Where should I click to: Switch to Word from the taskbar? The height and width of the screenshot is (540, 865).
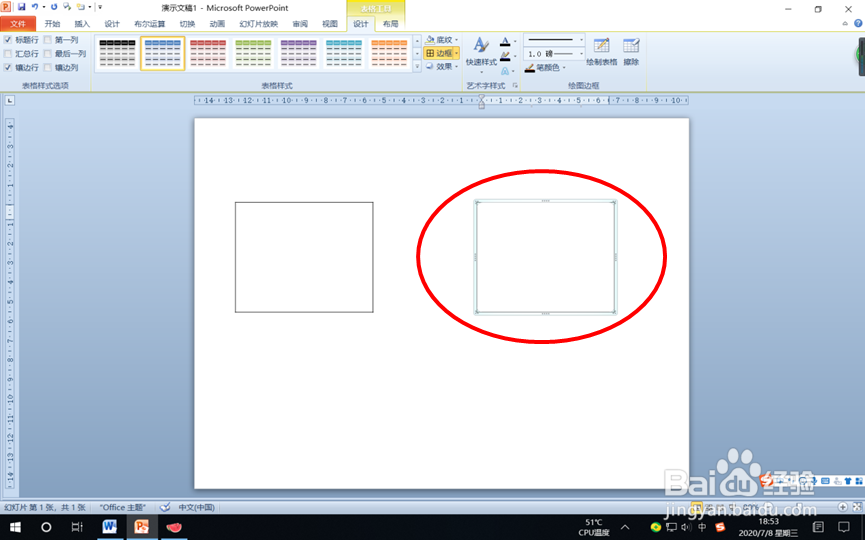click(x=109, y=527)
